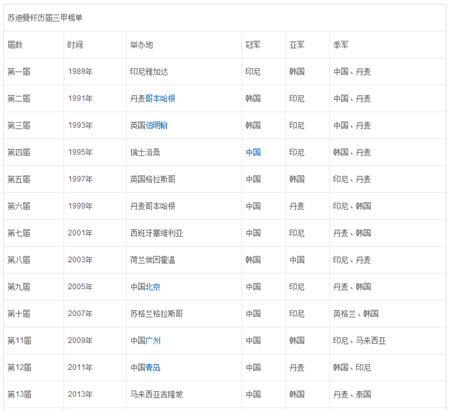Select the 举办地 column header
The height and width of the screenshot is (411, 450).
coord(142,45)
